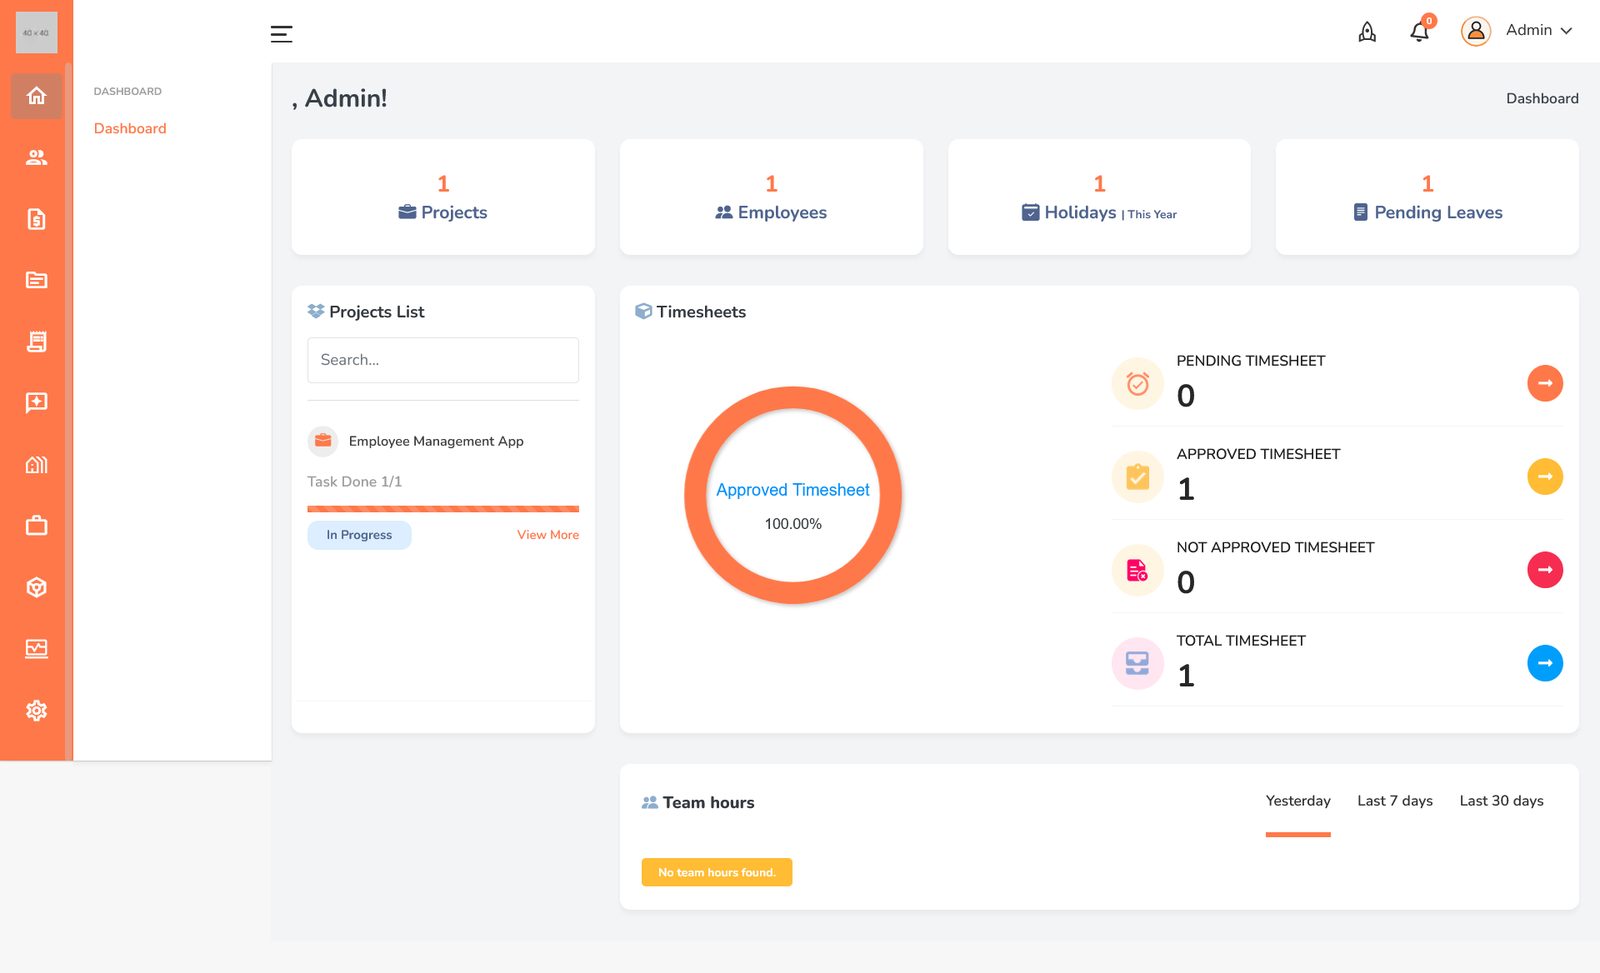
Task: Click the pending timesheet alarm-clock icon
Action: click(1138, 384)
